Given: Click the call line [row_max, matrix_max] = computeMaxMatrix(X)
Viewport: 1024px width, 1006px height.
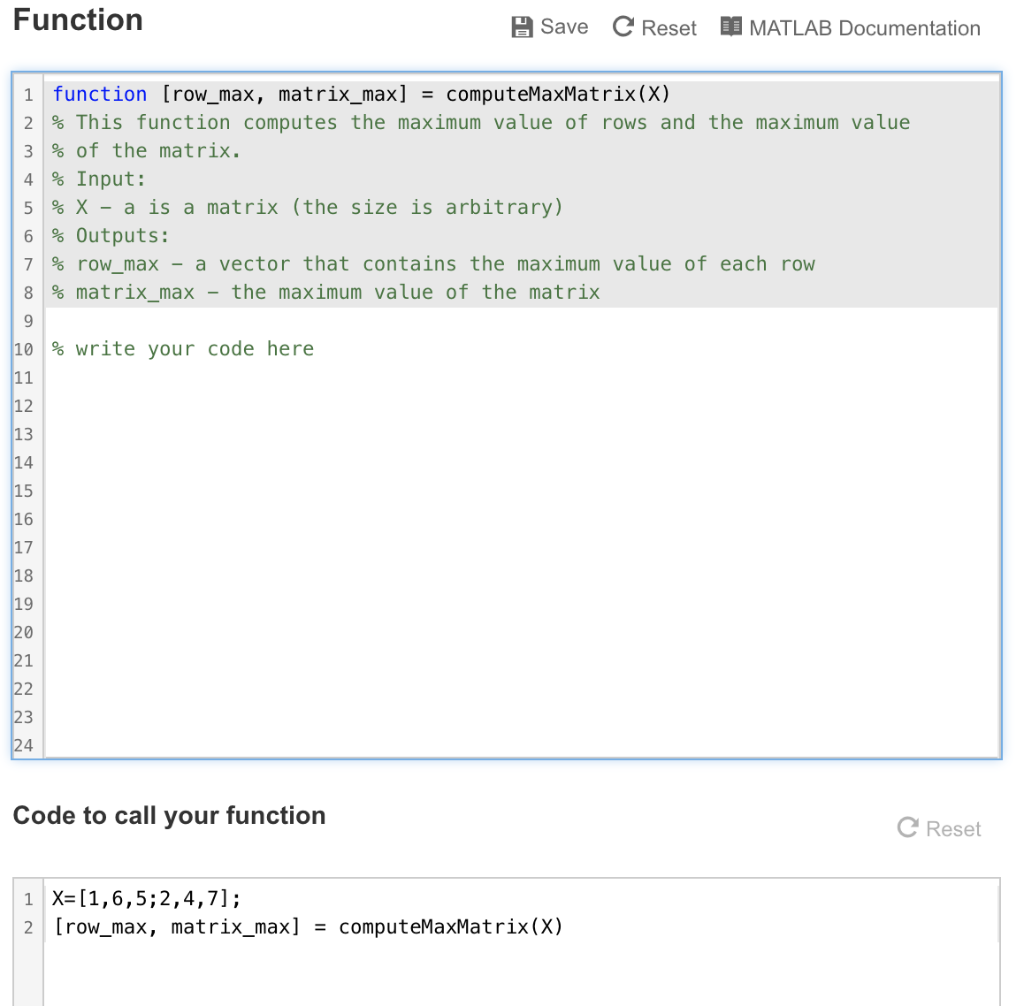Looking at the screenshot, I should [308, 927].
